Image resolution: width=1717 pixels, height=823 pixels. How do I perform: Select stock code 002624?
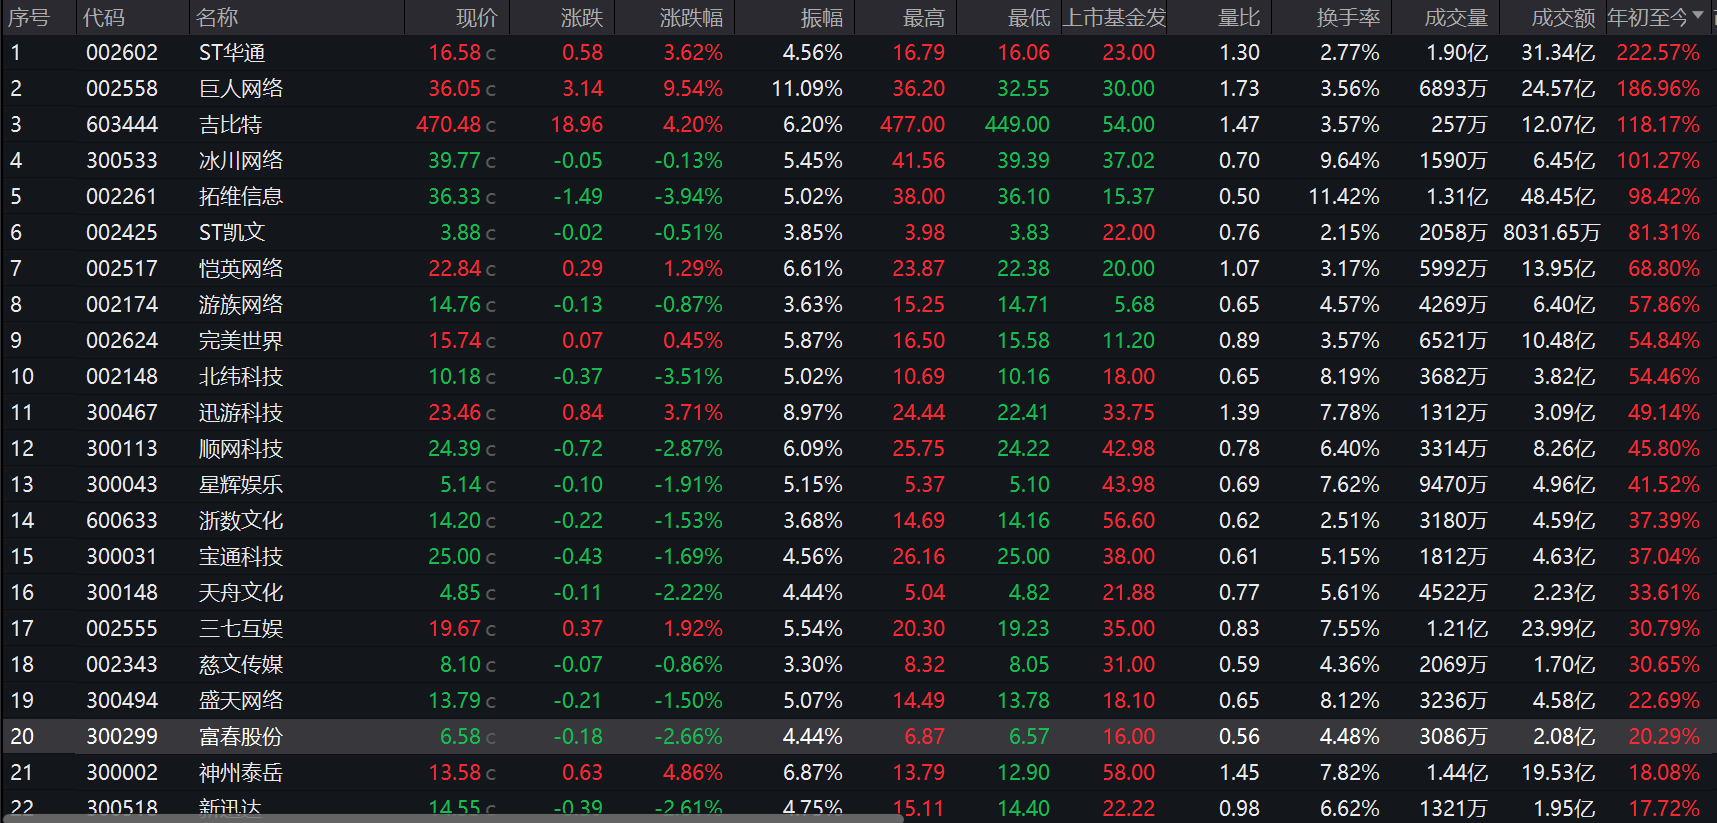pyautogui.click(x=122, y=340)
